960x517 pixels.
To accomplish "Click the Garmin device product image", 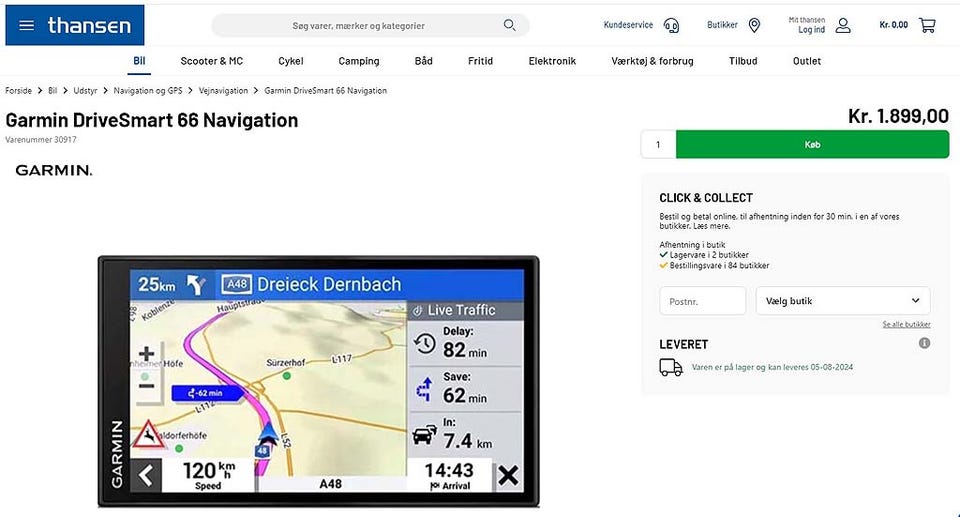I will click(318, 382).
